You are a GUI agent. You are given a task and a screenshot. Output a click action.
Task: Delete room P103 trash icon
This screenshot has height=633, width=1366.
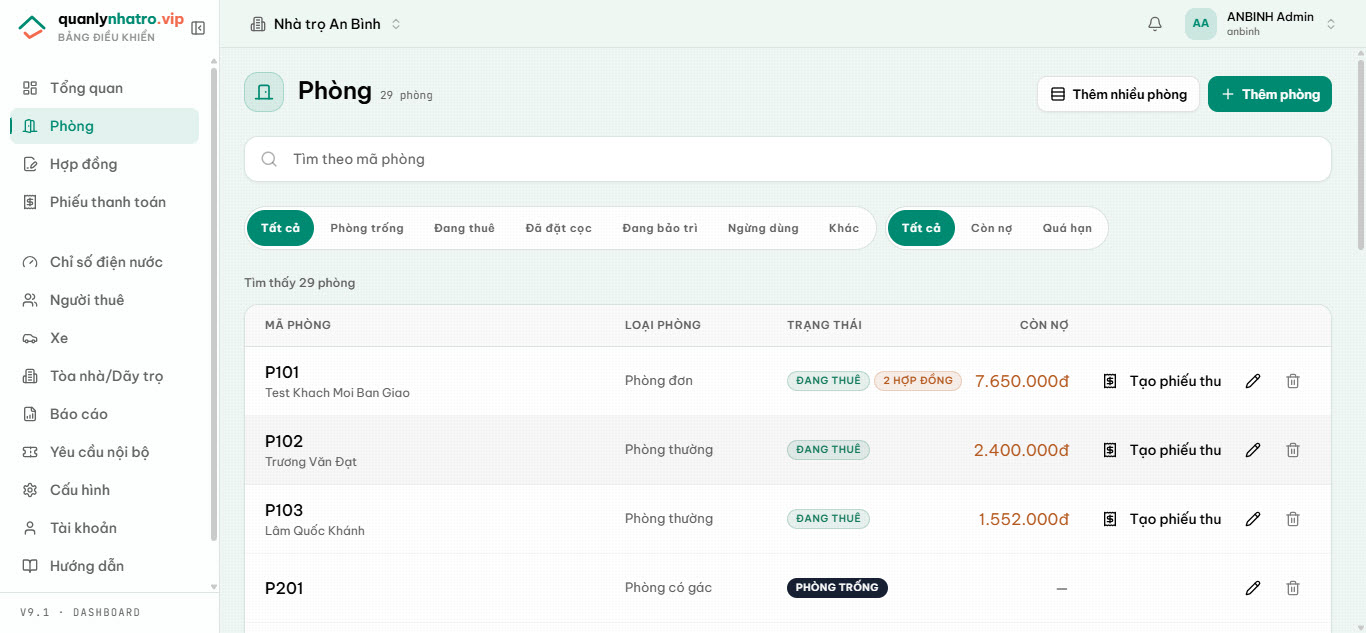point(1293,519)
